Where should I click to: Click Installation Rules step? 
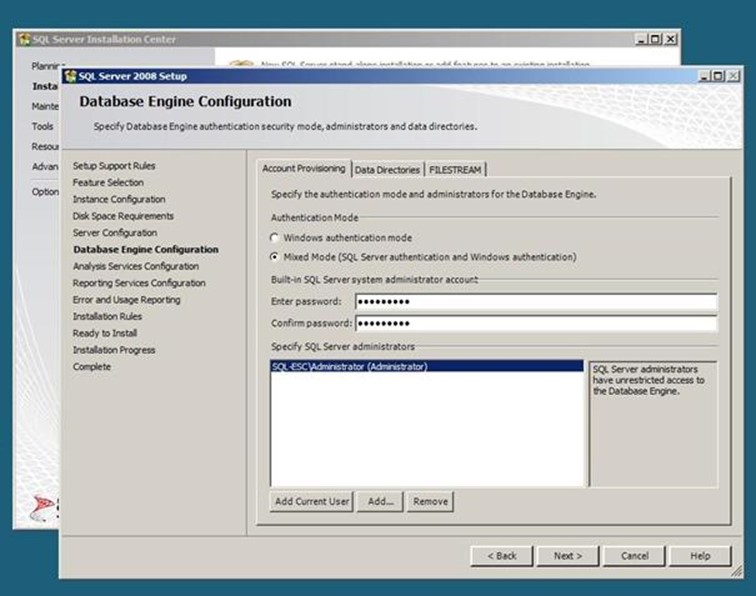click(107, 316)
